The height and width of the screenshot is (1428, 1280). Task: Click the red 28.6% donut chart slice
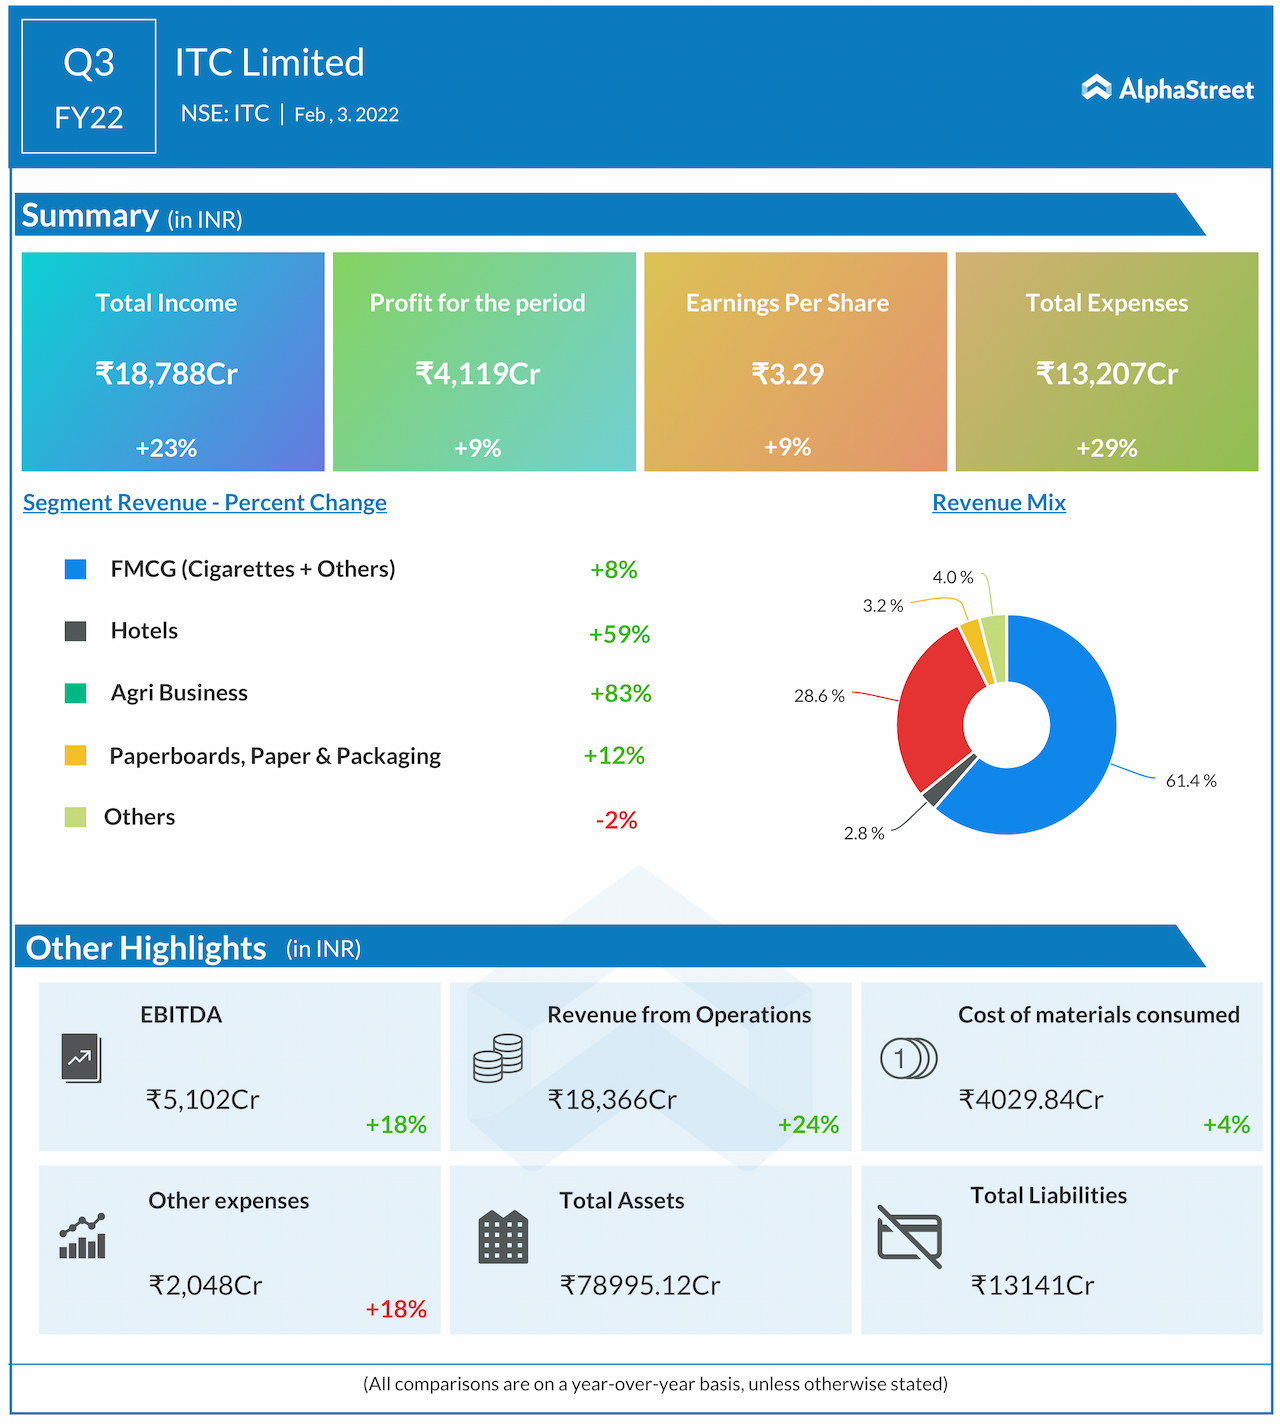pos(930,710)
